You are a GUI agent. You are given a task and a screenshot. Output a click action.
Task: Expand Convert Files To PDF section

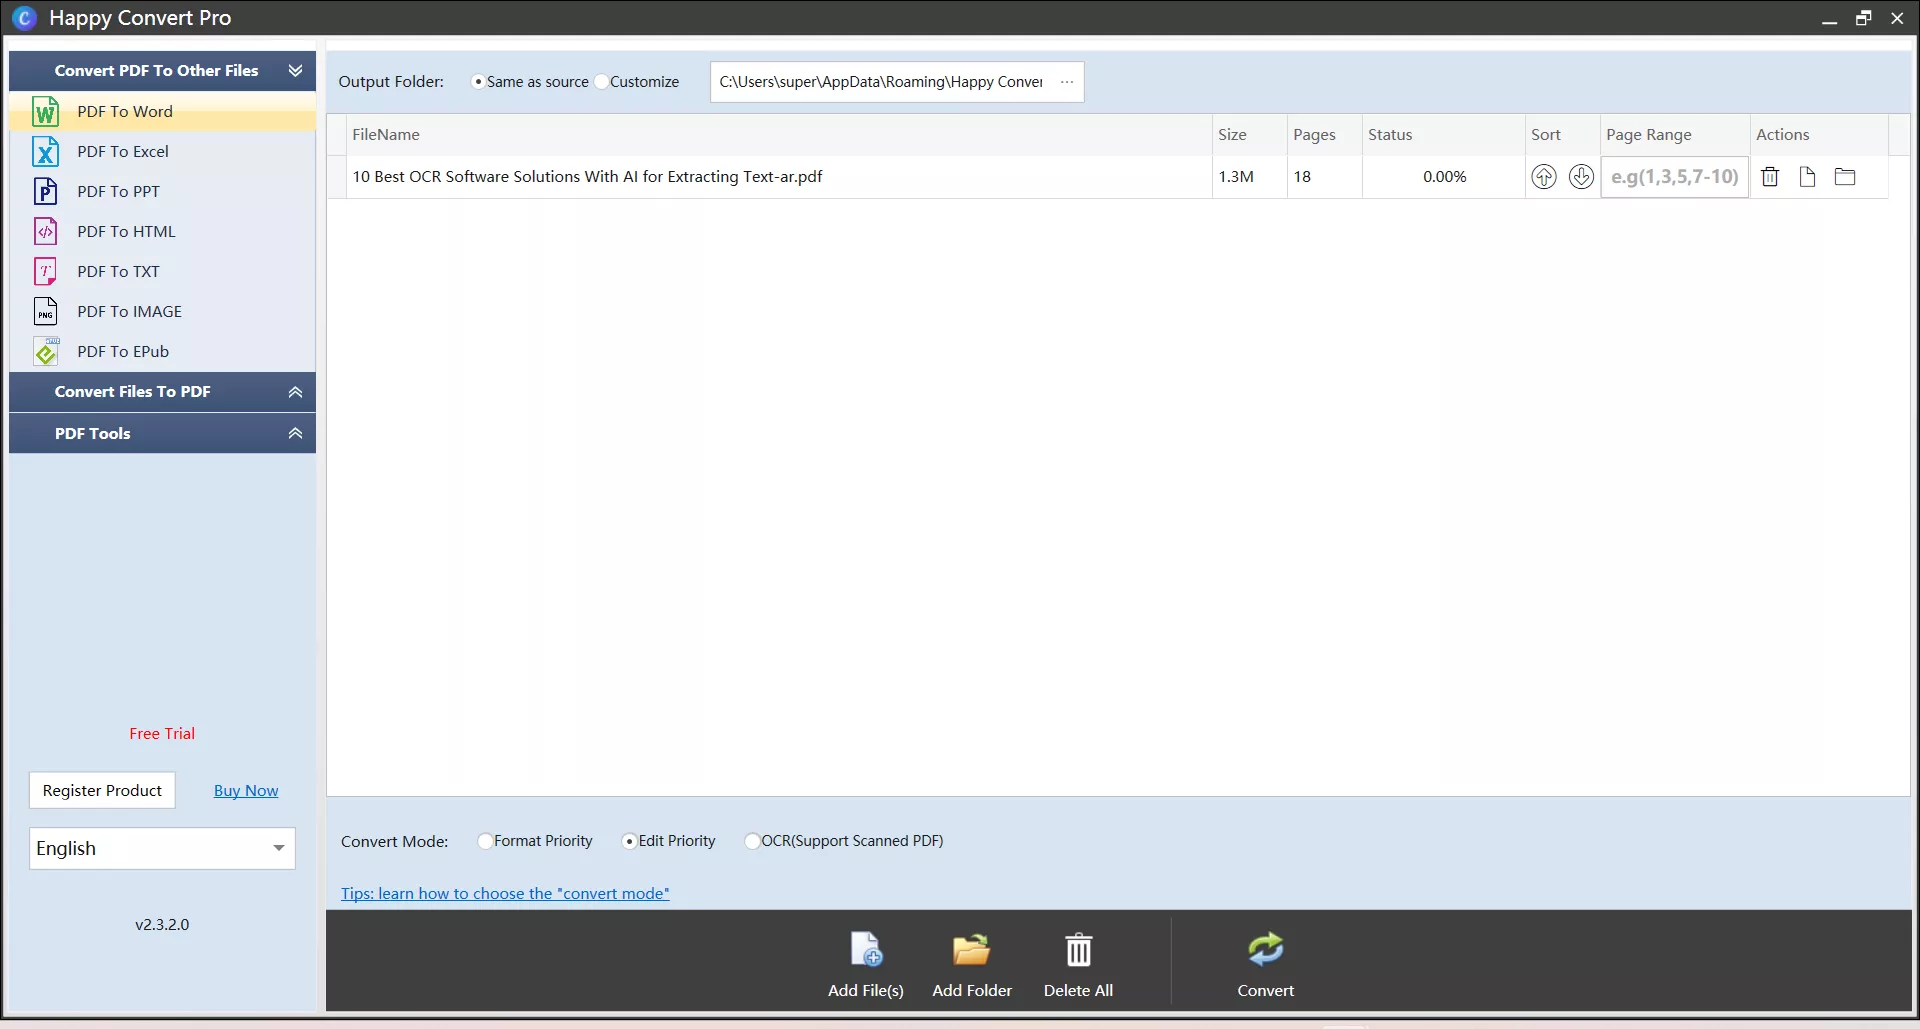pos(295,392)
